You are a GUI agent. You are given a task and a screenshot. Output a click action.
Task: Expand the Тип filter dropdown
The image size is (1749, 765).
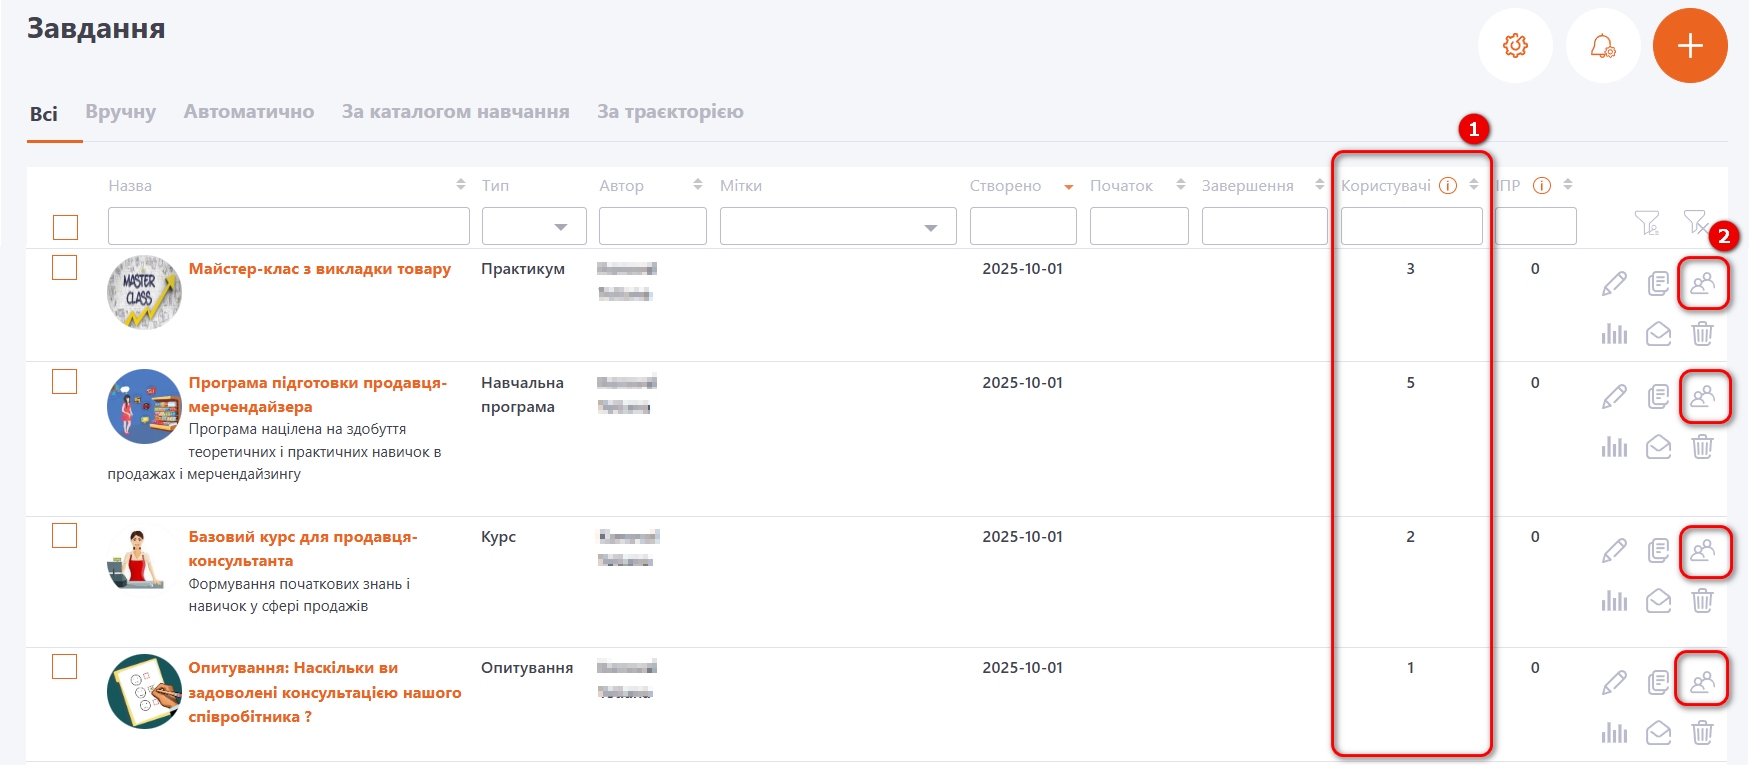click(534, 227)
